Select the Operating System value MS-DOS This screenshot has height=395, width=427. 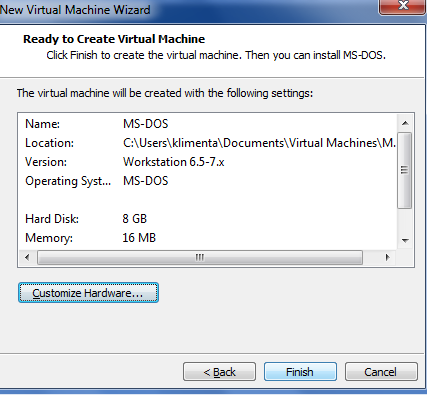146,181
